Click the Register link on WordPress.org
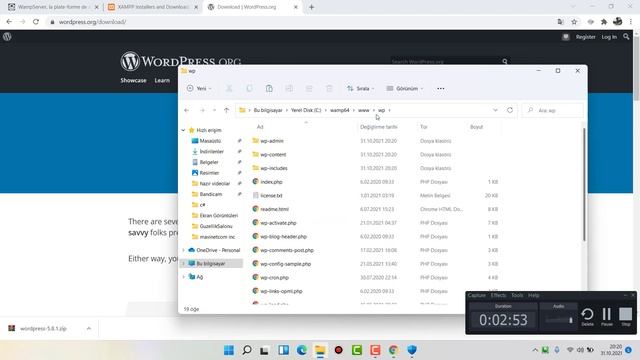 coord(585,37)
